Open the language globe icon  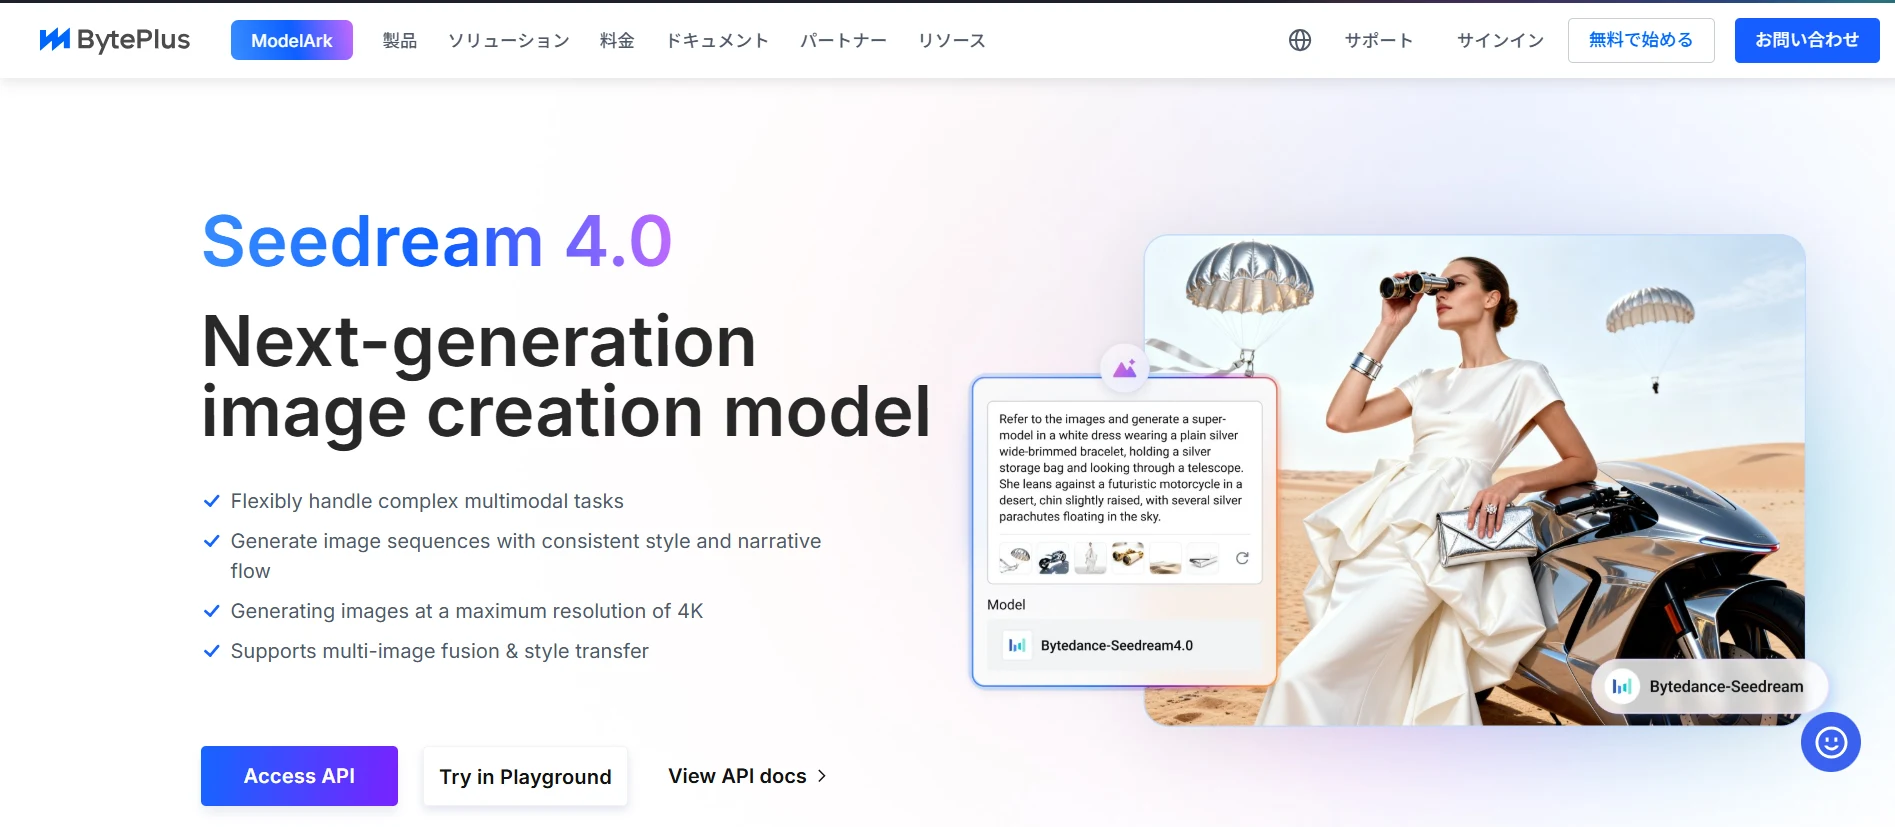click(x=1299, y=40)
